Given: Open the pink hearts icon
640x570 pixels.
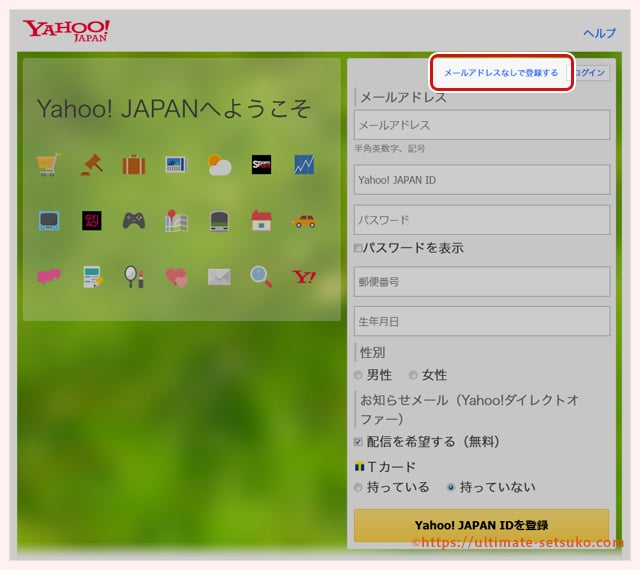Looking at the screenshot, I should click(176, 277).
